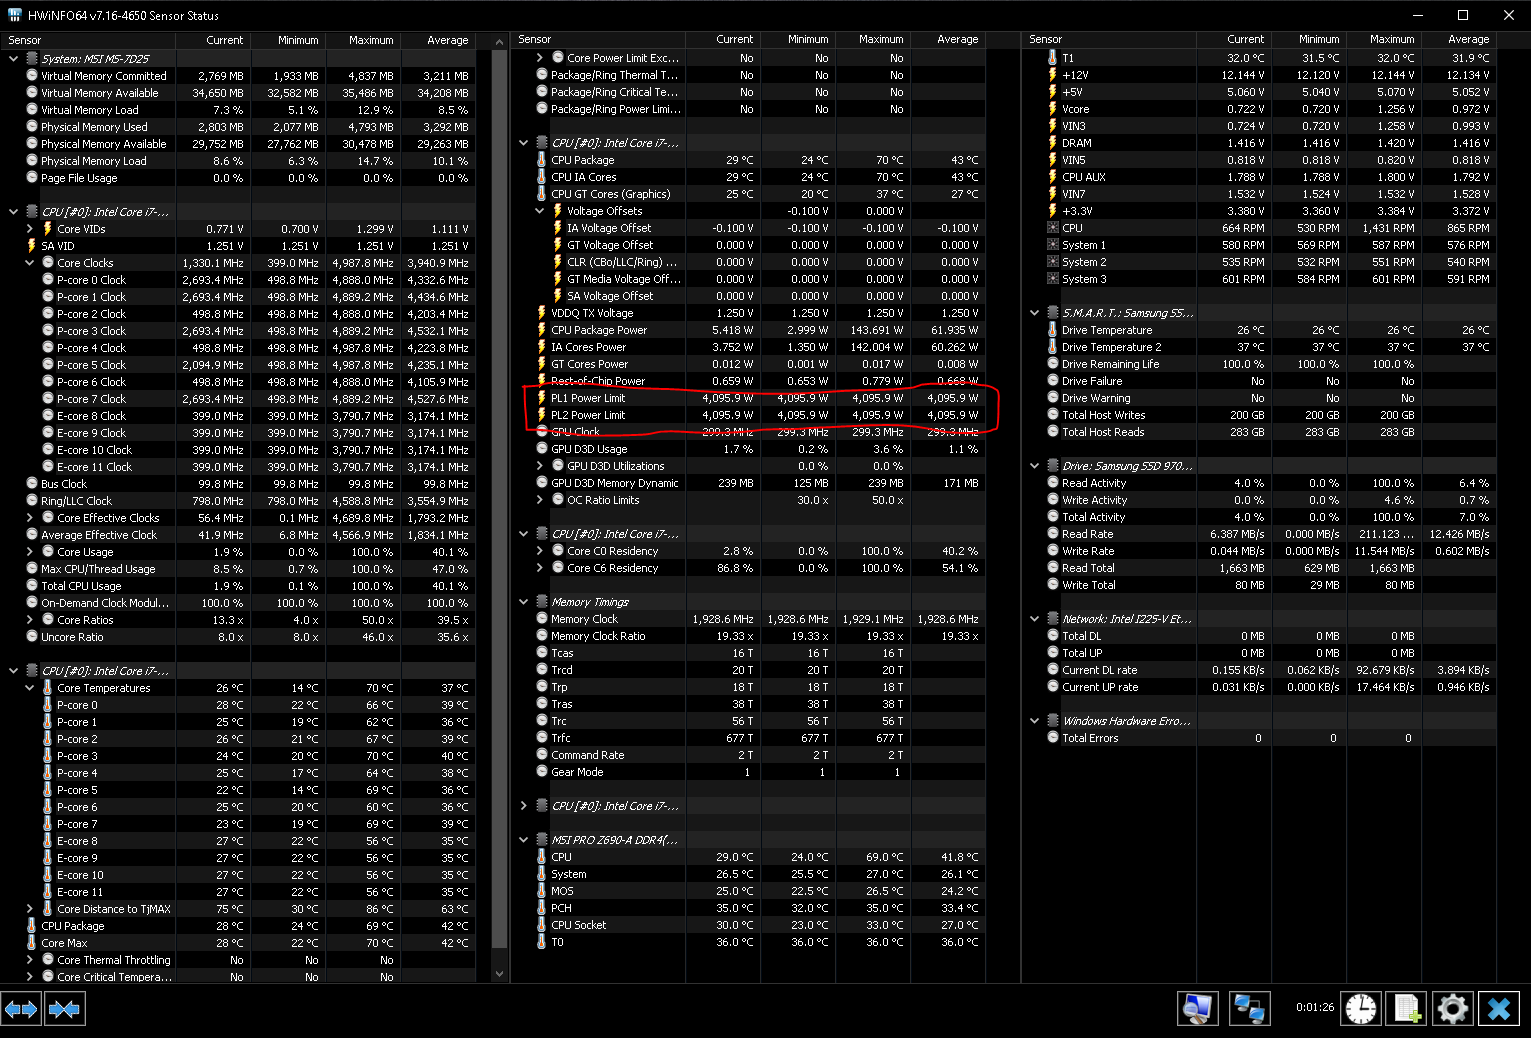The width and height of the screenshot is (1531, 1038).
Task: Click the thermometer icon beside P-core 0 temperature
Action: point(47,705)
